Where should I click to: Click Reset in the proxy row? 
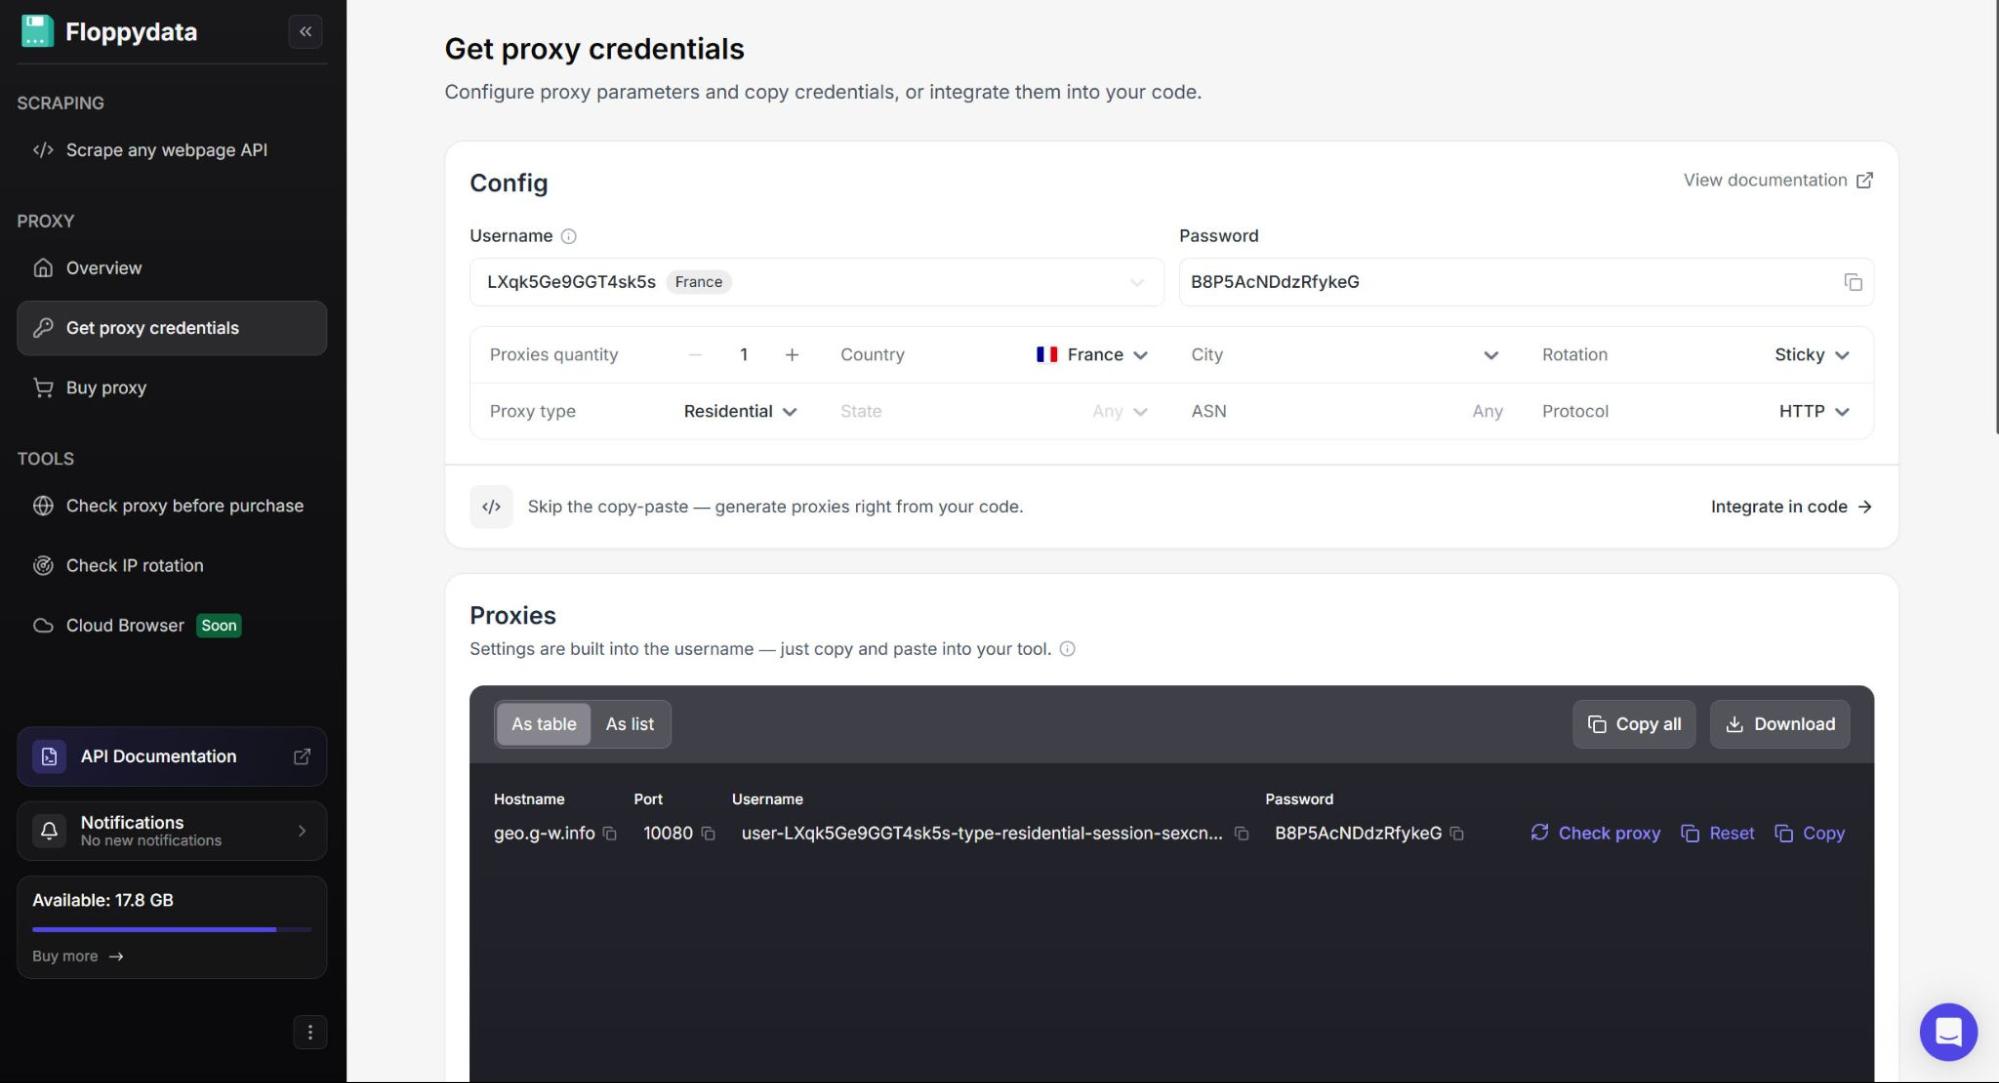click(1718, 833)
